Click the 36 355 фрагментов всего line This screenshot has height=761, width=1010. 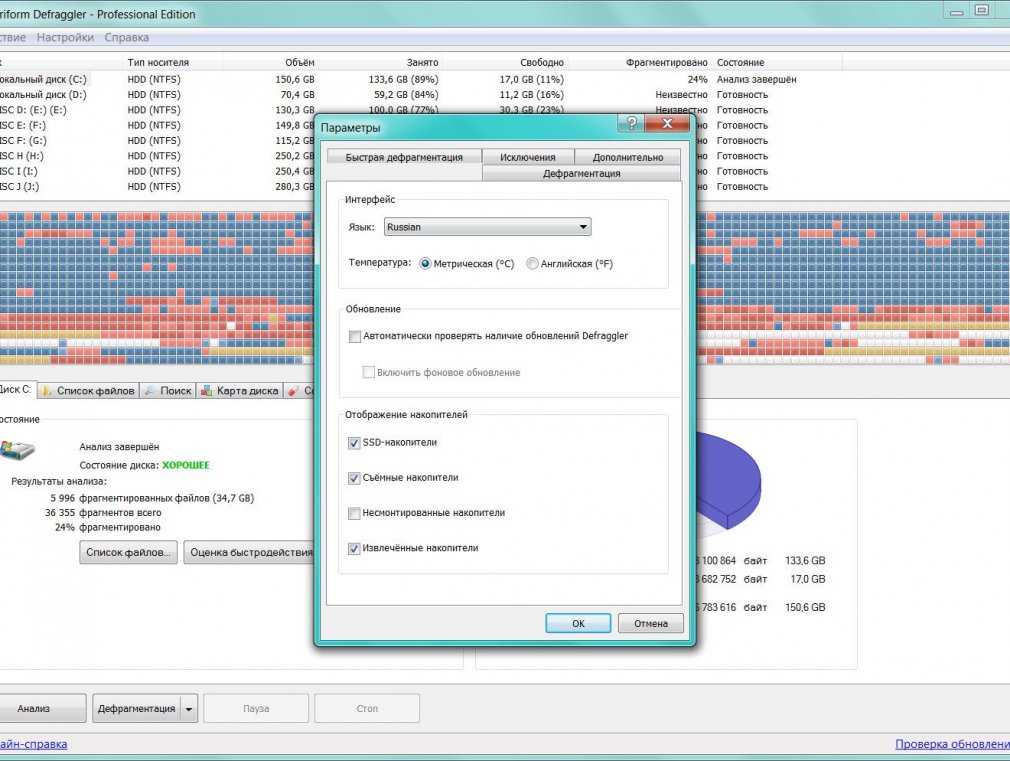103,513
